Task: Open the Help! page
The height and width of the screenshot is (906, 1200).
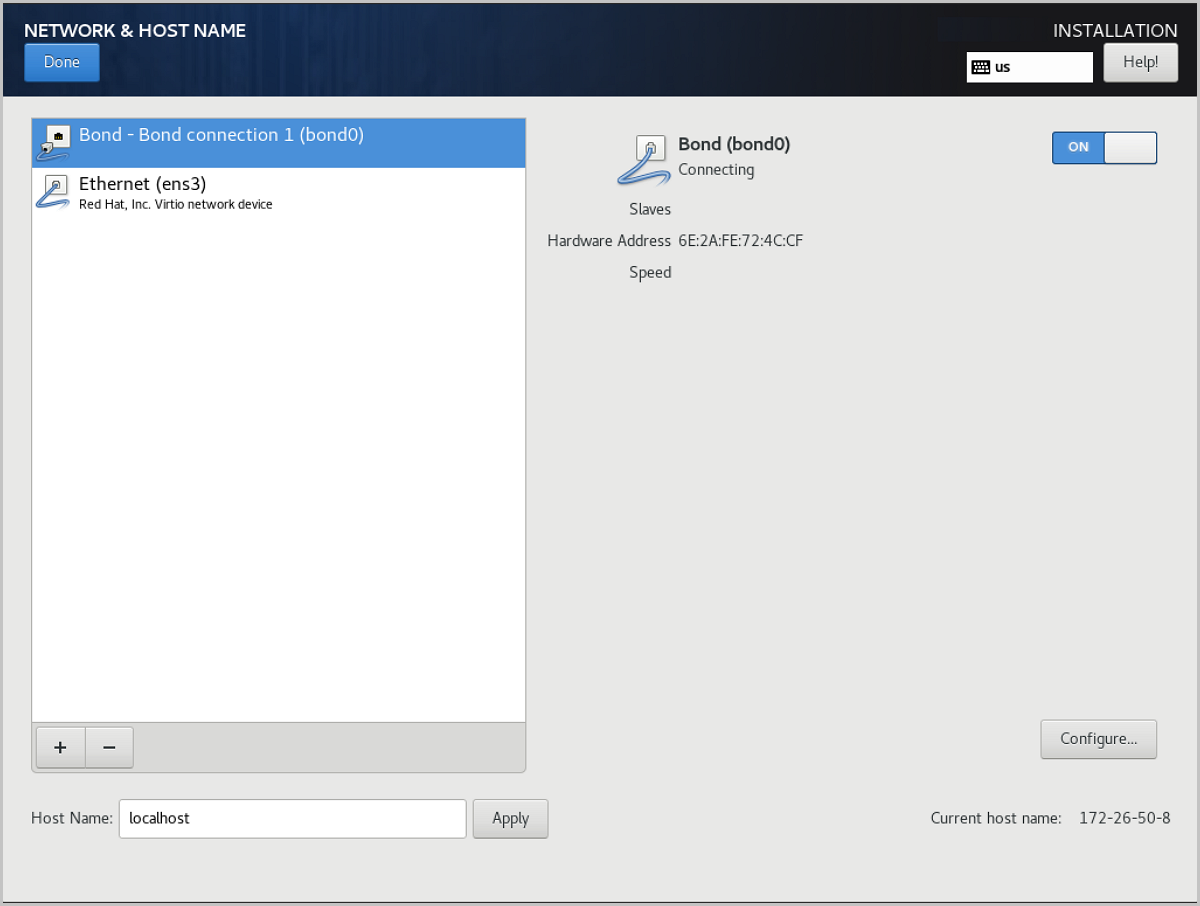Action: (1140, 63)
